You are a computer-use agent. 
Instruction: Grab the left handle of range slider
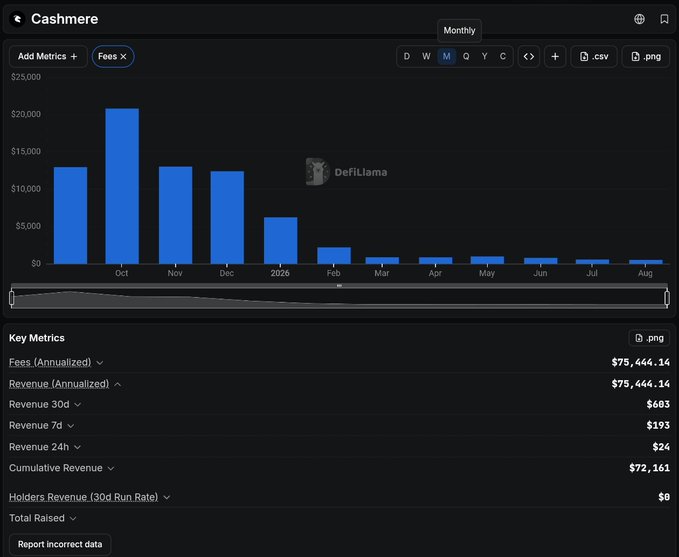coord(12,298)
